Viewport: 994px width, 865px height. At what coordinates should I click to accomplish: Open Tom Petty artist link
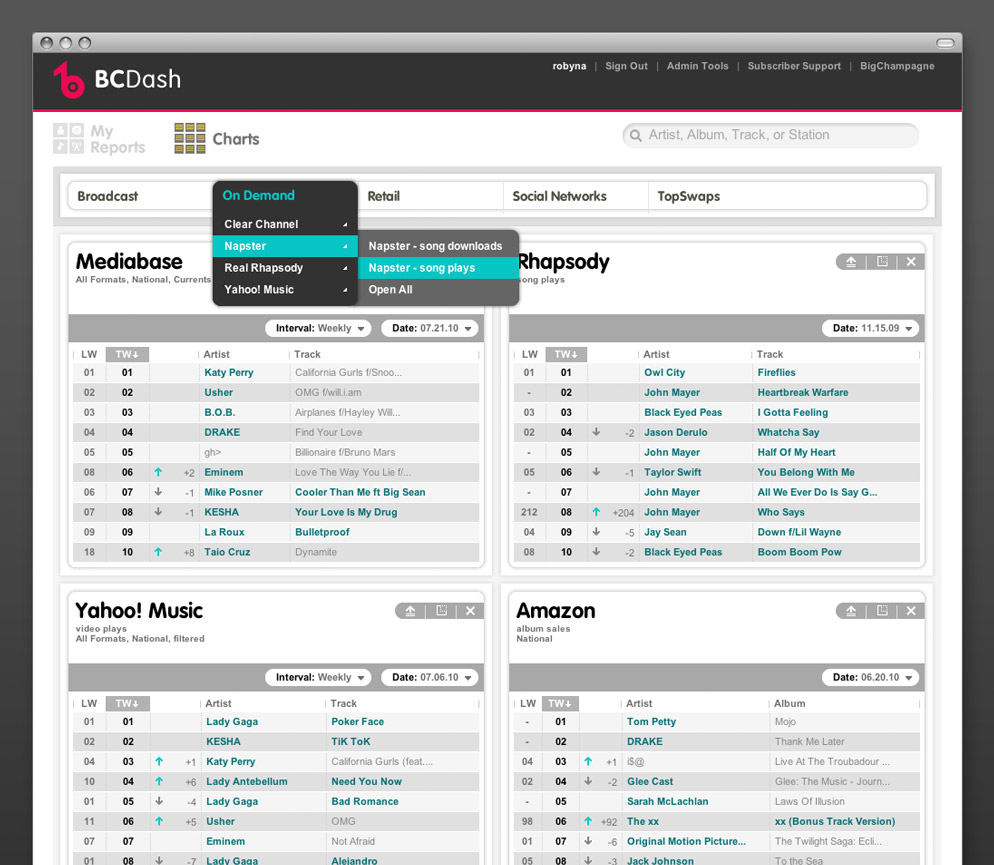(652, 722)
